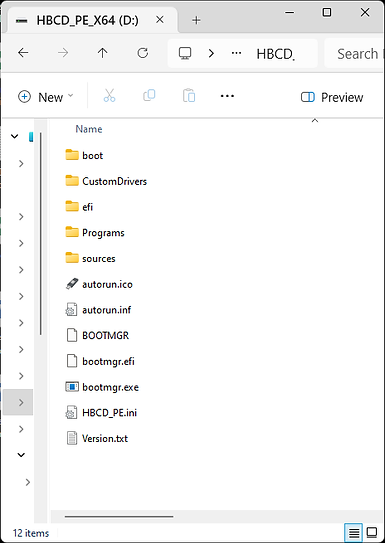Click the BOOTMGR file icon
This screenshot has width=385, height=543.
pos(71,335)
